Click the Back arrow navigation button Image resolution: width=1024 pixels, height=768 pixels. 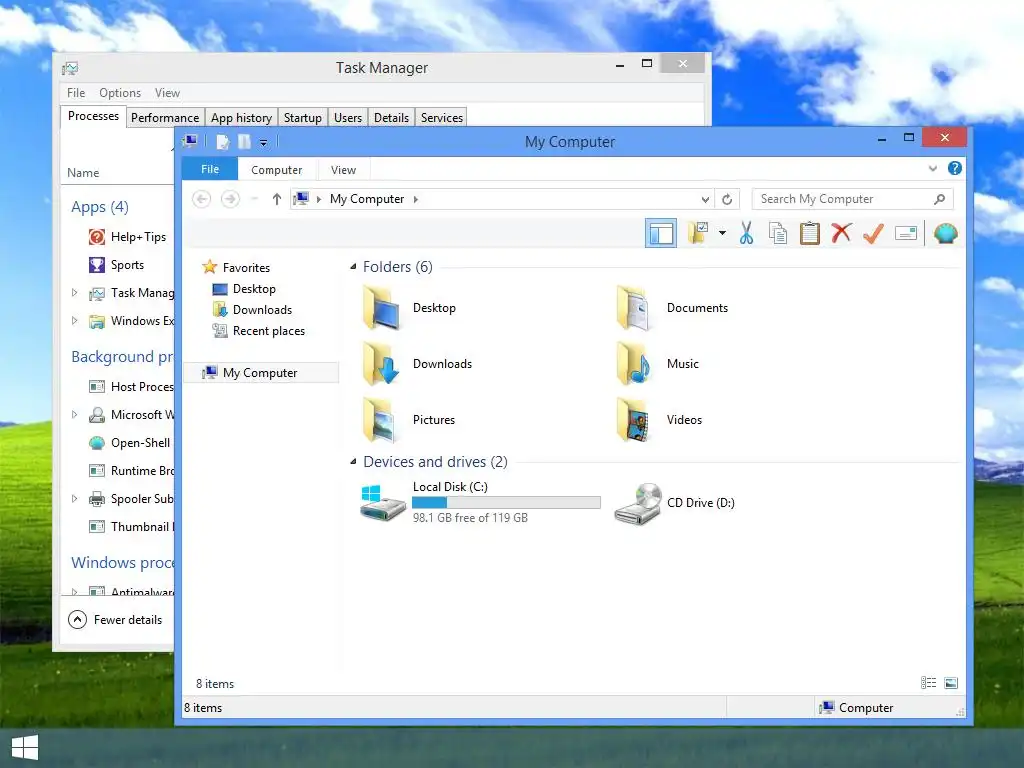(x=202, y=199)
